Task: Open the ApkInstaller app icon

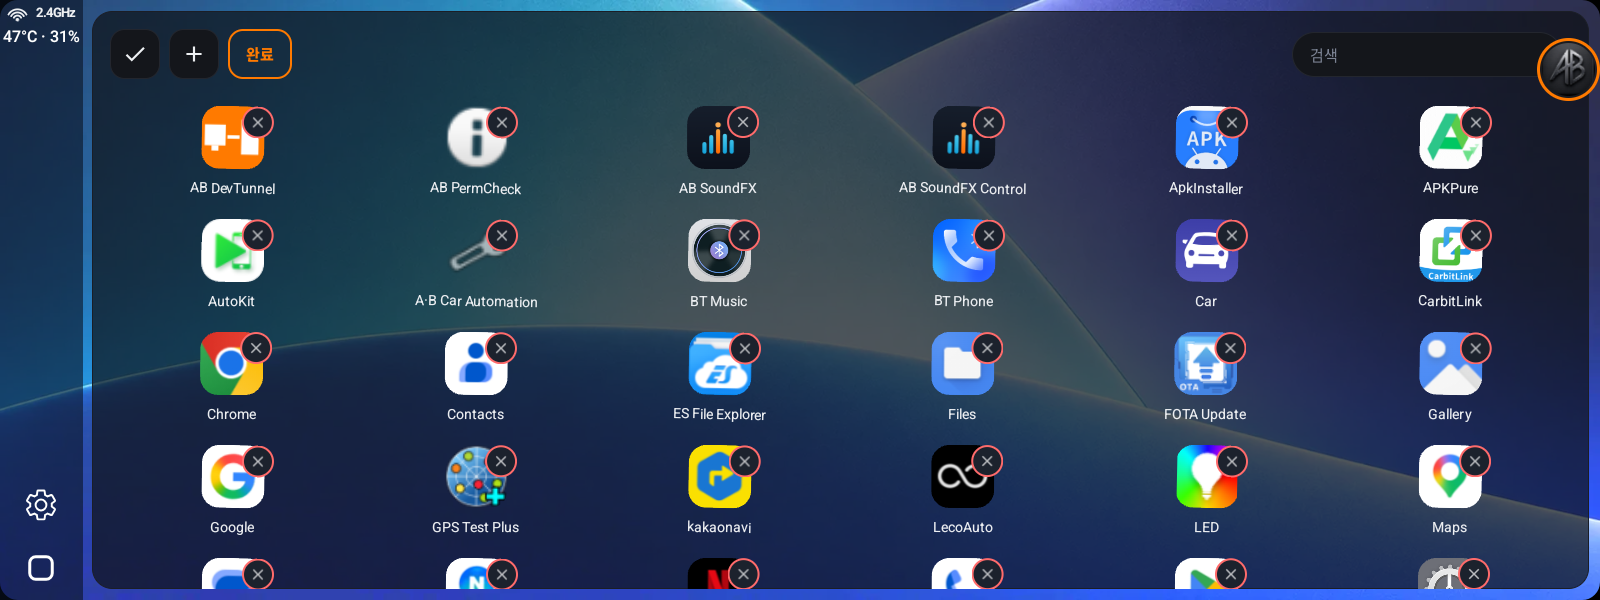Action: (1206, 138)
